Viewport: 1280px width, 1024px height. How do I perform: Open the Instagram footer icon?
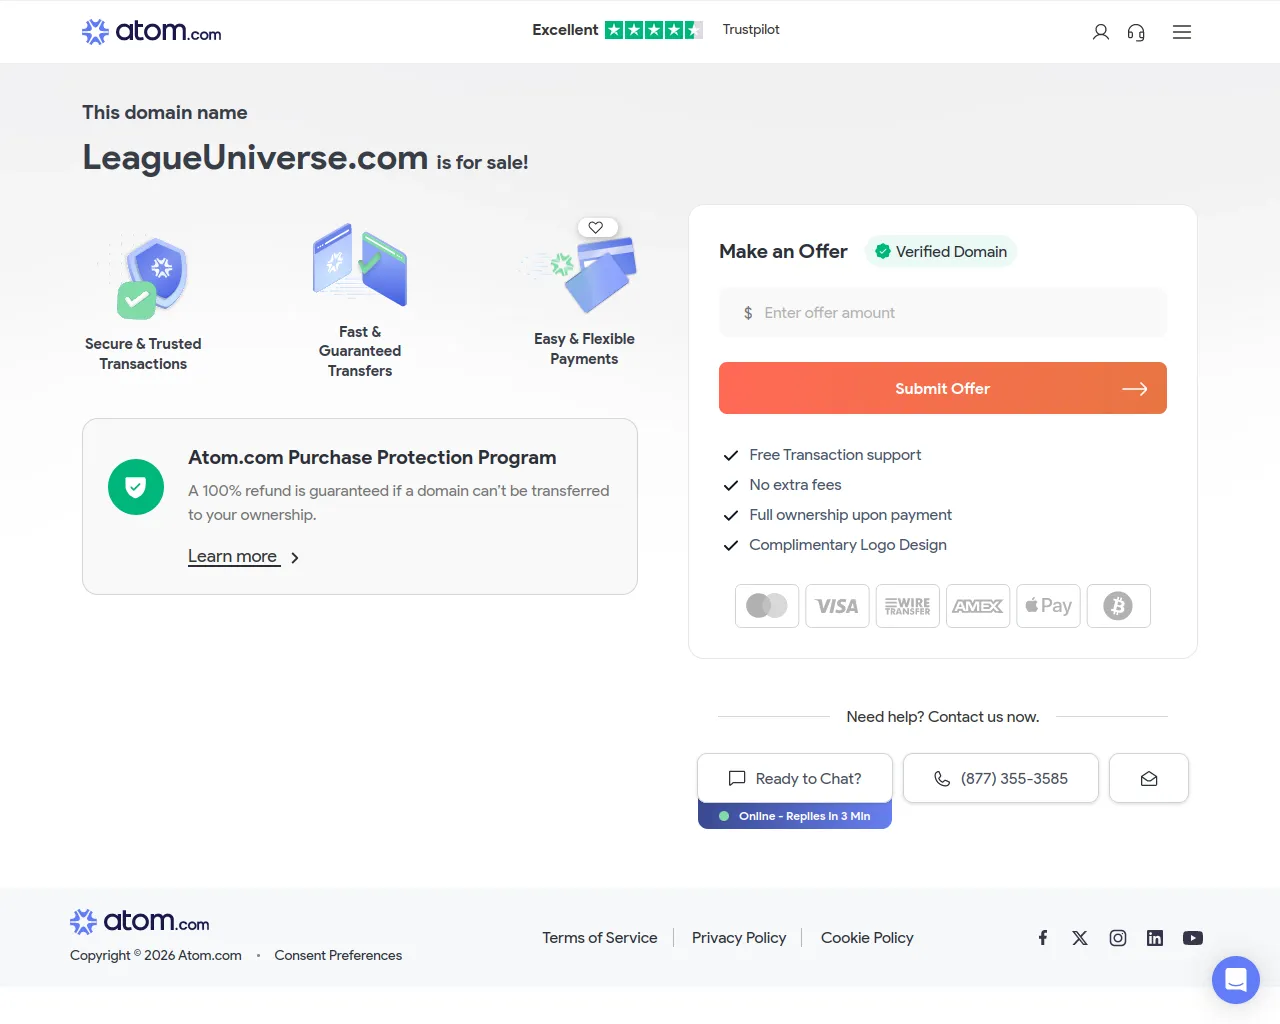pyautogui.click(x=1118, y=938)
